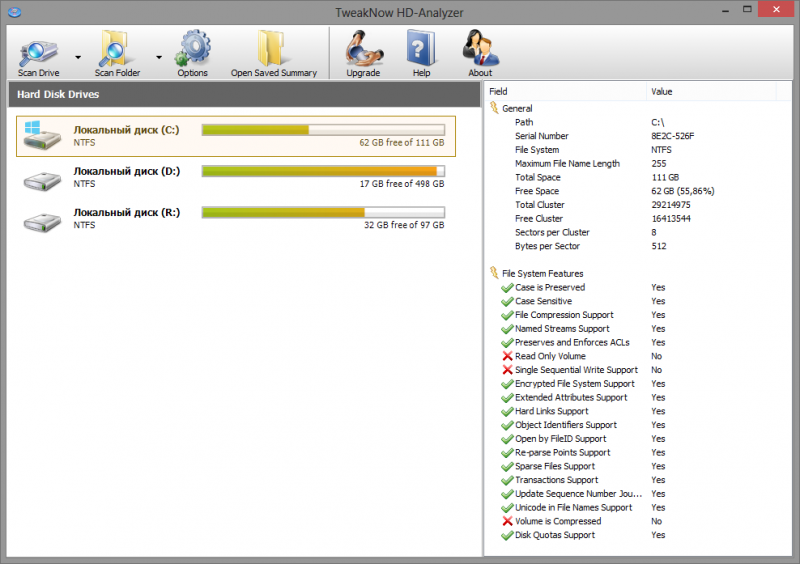Click the checkmark beside Preserves and Enforces ACLs

point(507,342)
